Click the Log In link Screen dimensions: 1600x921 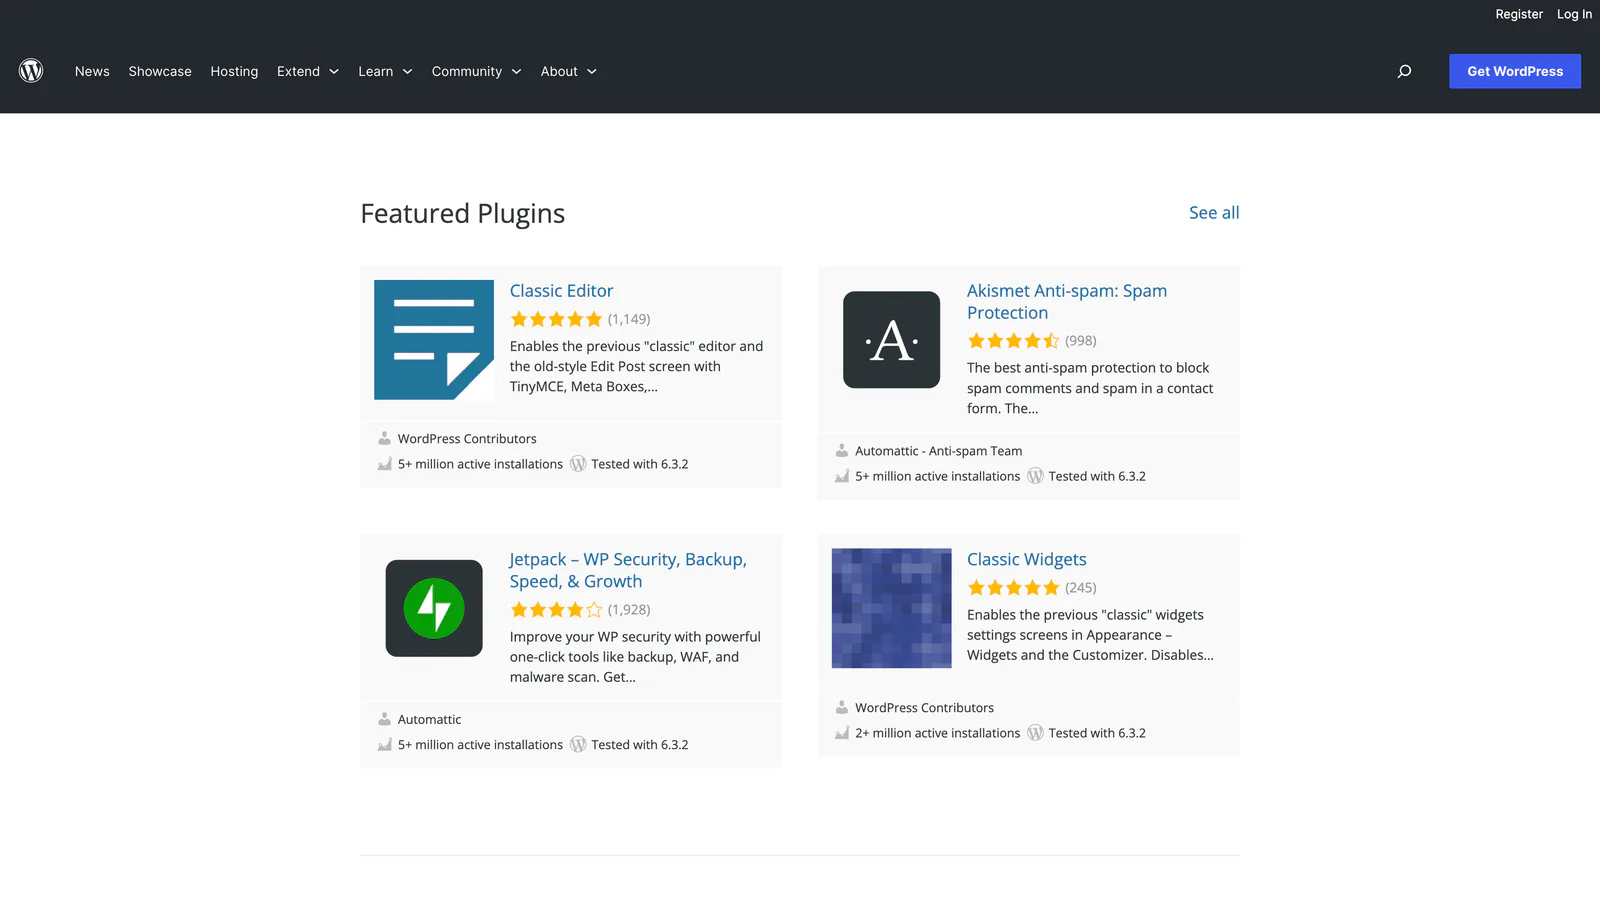[x=1574, y=14]
